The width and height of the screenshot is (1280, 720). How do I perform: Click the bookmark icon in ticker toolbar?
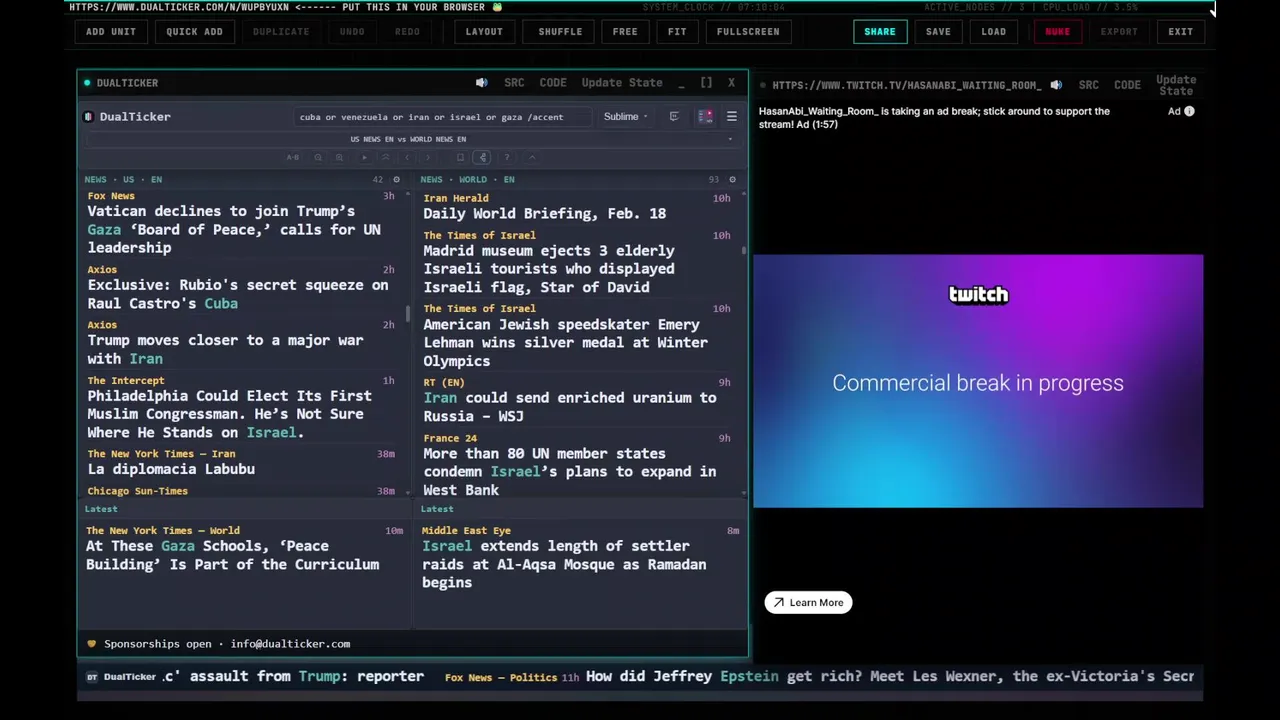coord(460,157)
